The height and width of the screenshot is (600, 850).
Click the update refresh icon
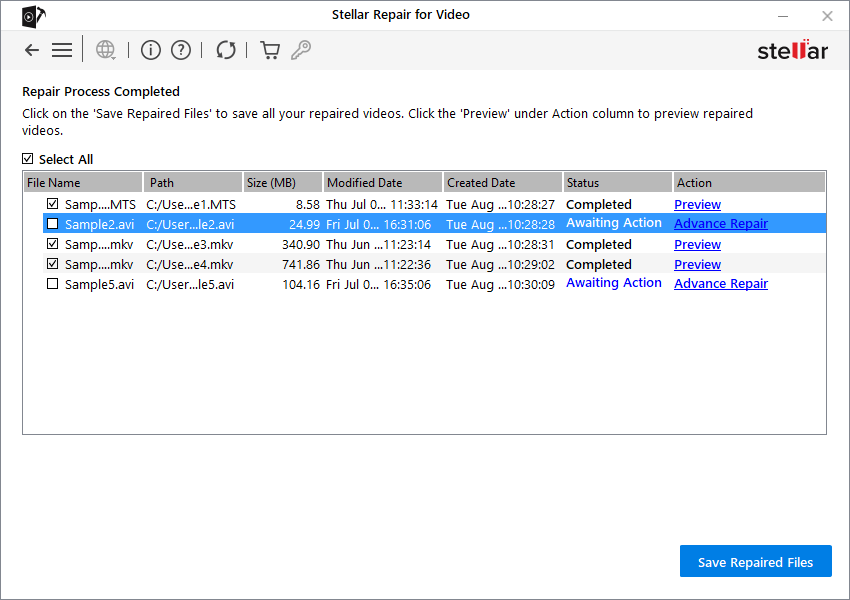tap(226, 50)
